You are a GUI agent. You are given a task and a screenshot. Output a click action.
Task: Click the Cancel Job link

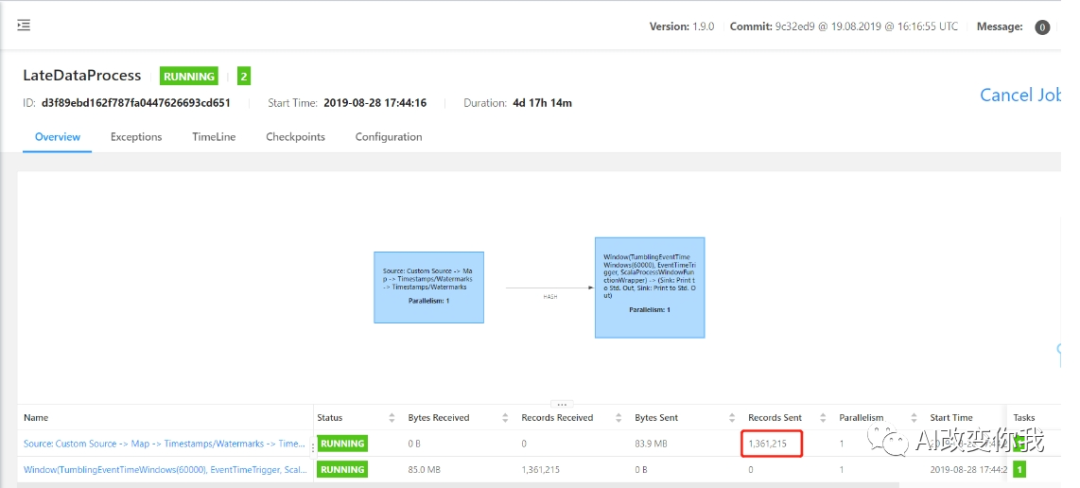coord(1019,95)
